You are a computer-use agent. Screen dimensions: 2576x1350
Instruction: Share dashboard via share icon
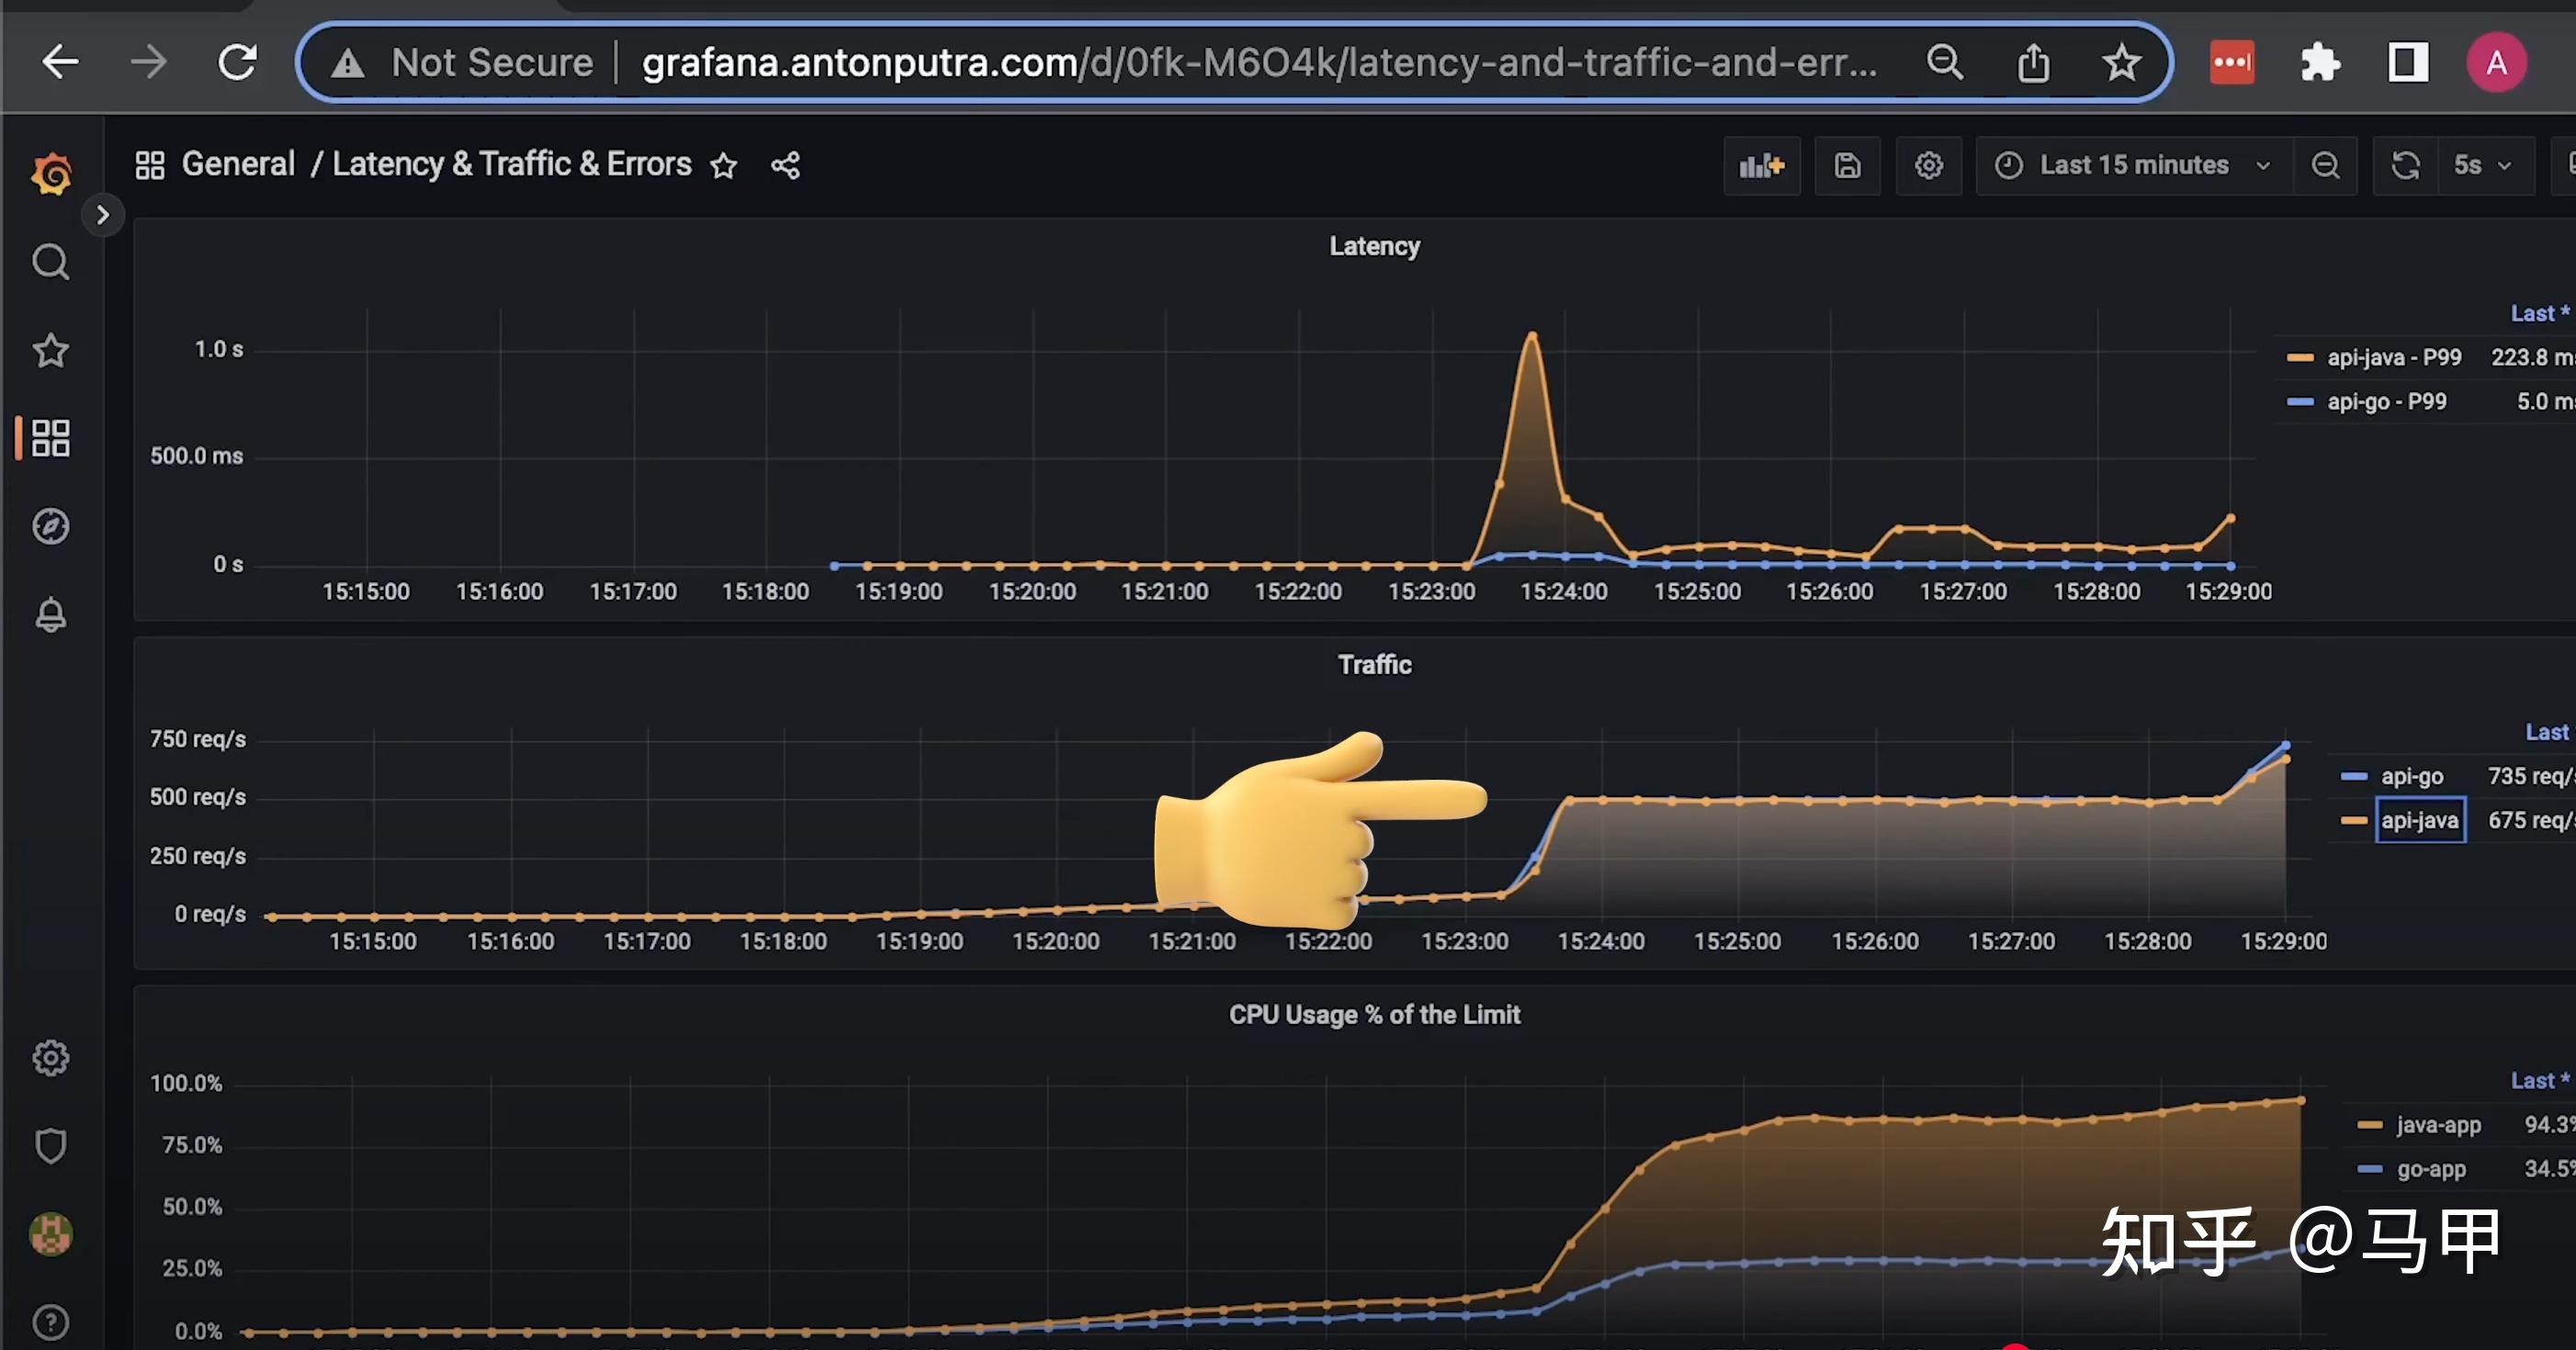point(785,166)
